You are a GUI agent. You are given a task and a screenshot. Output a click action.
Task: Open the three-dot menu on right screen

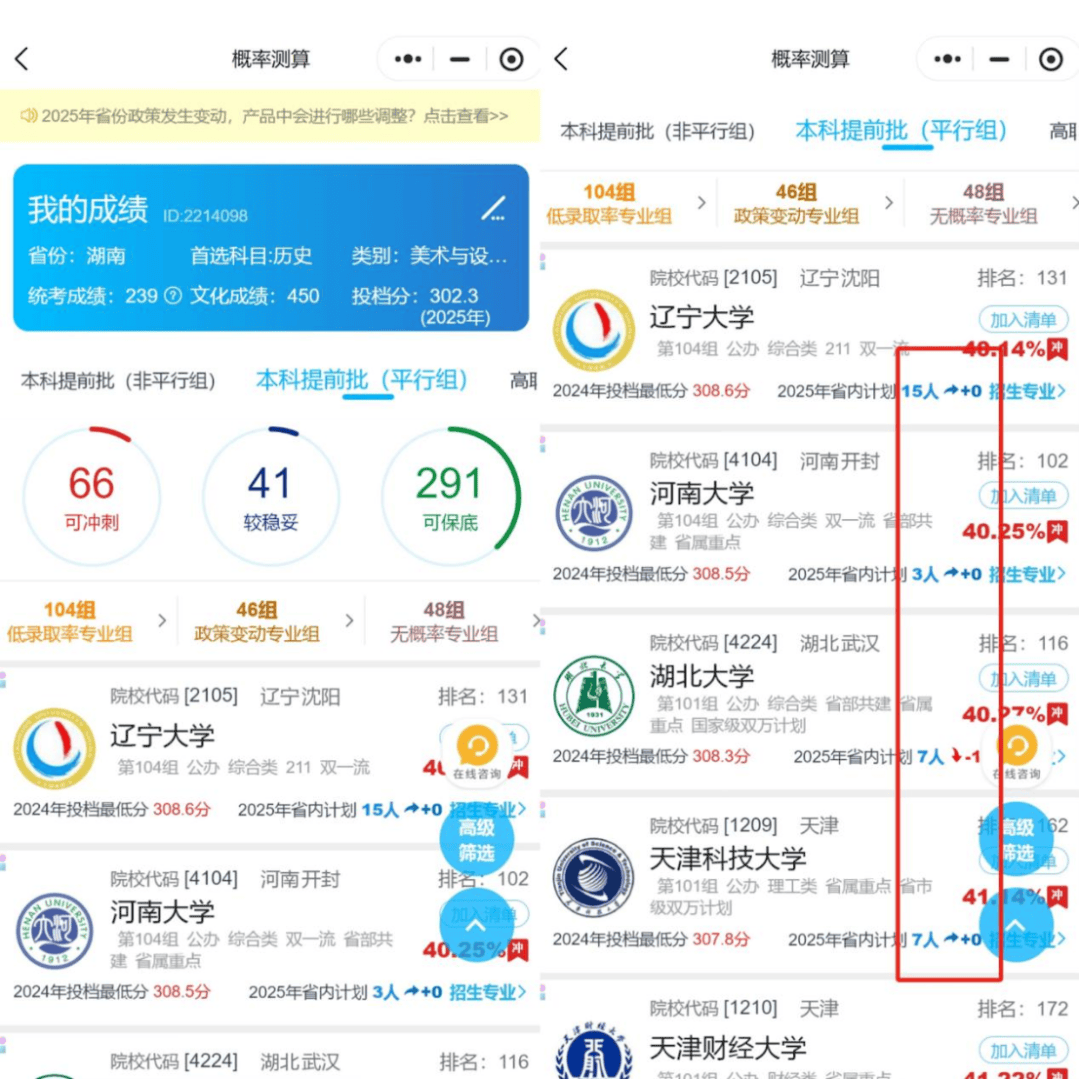click(x=947, y=59)
